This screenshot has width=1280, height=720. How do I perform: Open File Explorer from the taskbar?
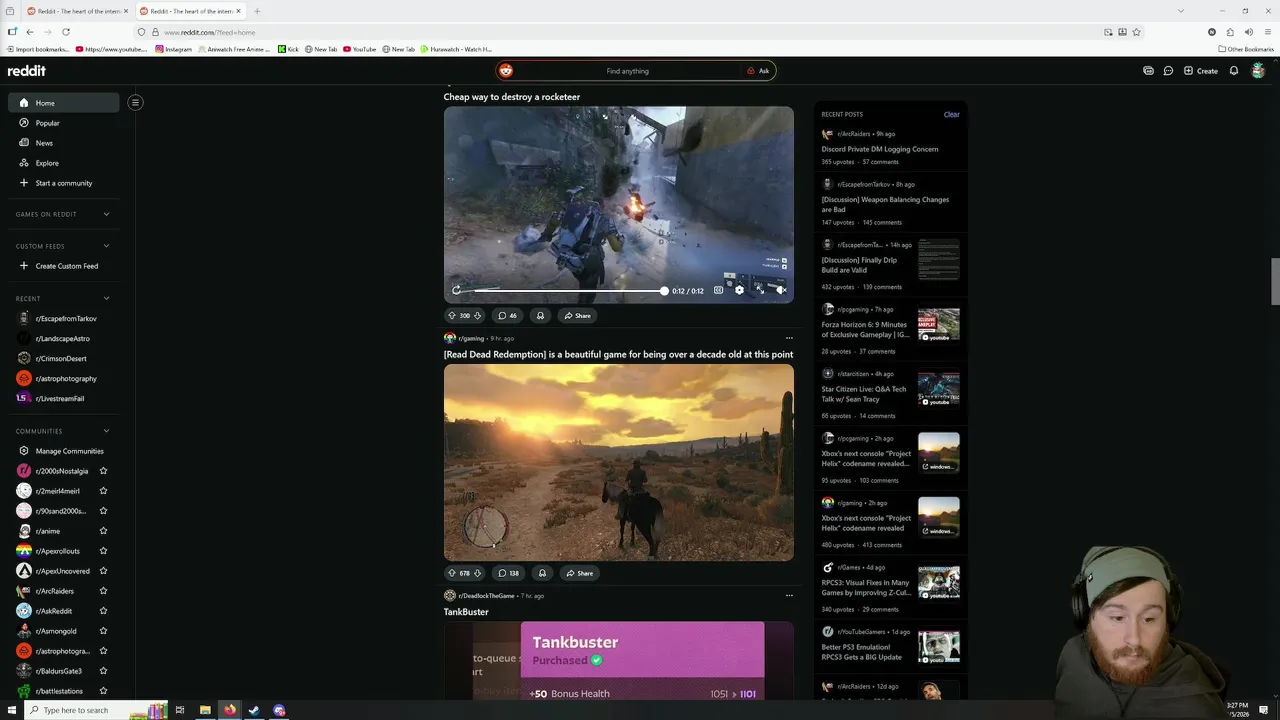coord(205,710)
